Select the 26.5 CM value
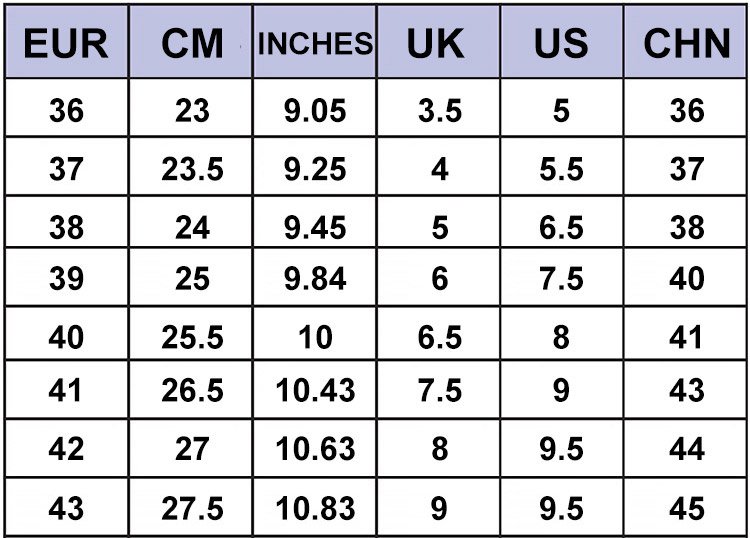Viewport: 750px width, 538px height. pyautogui.click(x=192, y=391)
